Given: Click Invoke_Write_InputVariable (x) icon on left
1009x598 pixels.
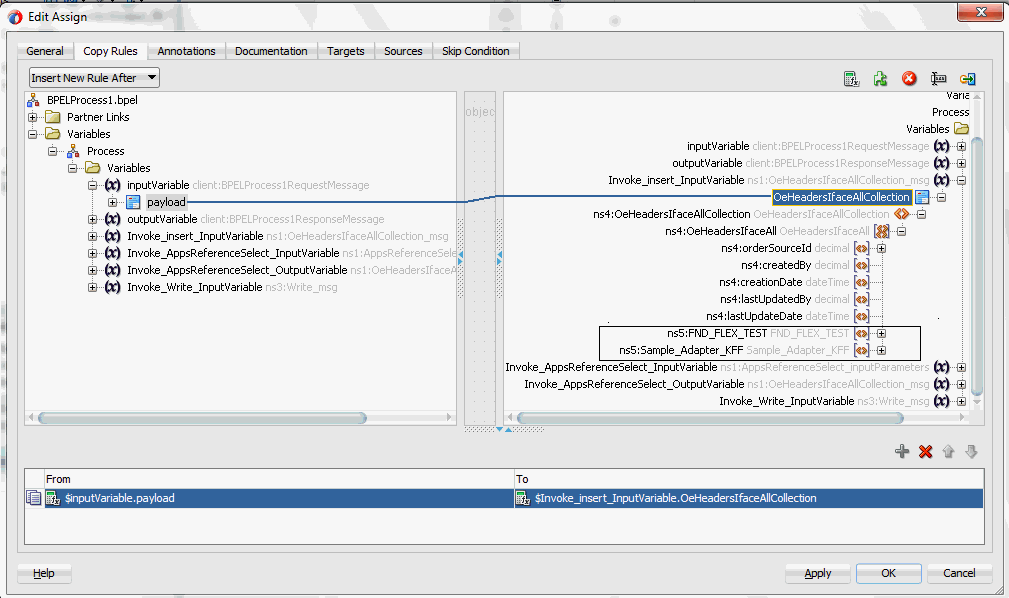Looking at the screenshot, I should (x=113, y=287).
